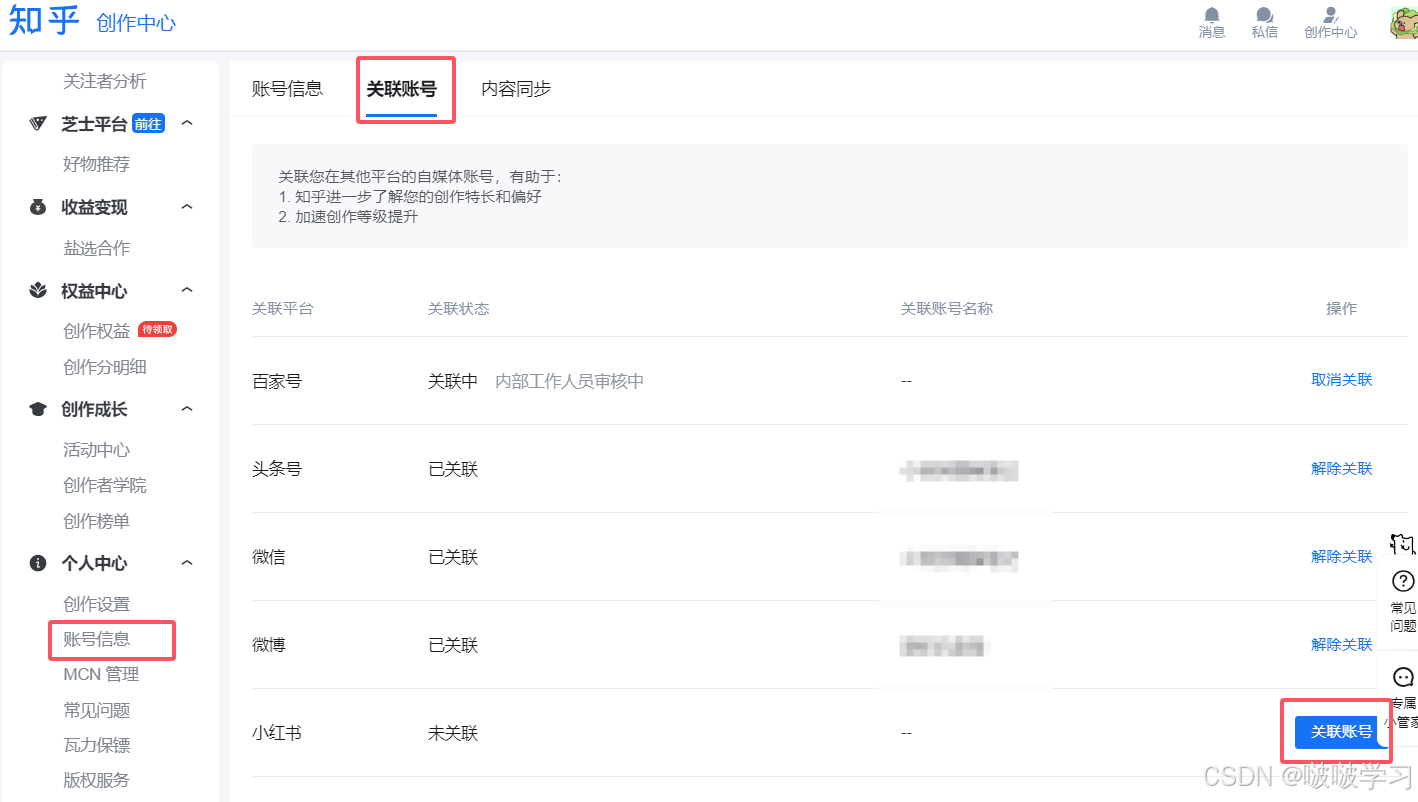Image resolution: width=1418 pixels, height=802 pixels.
Task: Click the 关联账号名称 column header
Action: (x=947, y=308)
